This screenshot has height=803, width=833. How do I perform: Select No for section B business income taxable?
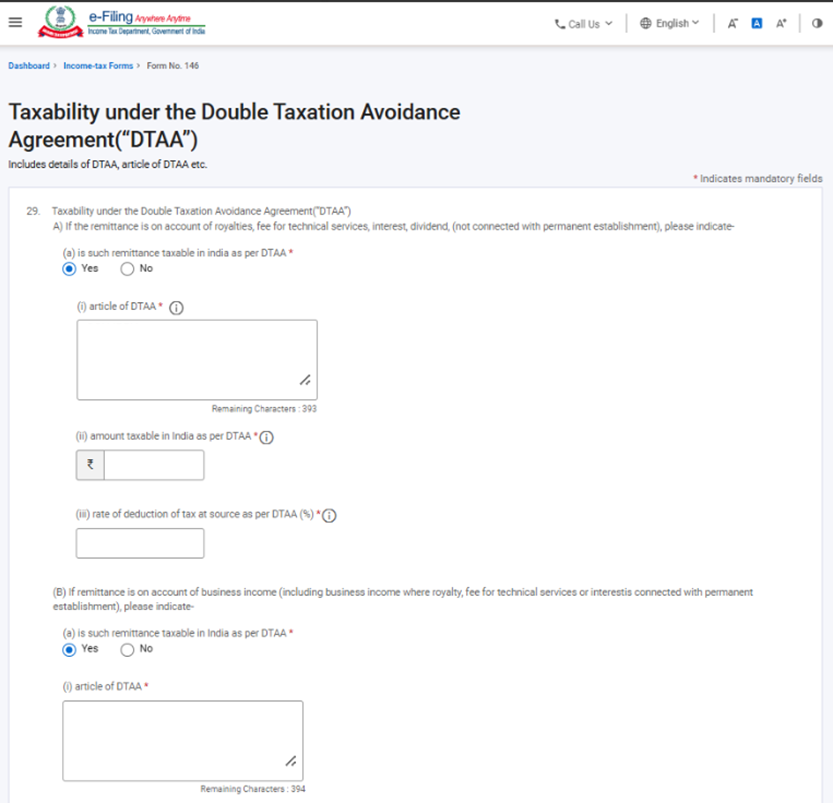[x=127, y=649]
